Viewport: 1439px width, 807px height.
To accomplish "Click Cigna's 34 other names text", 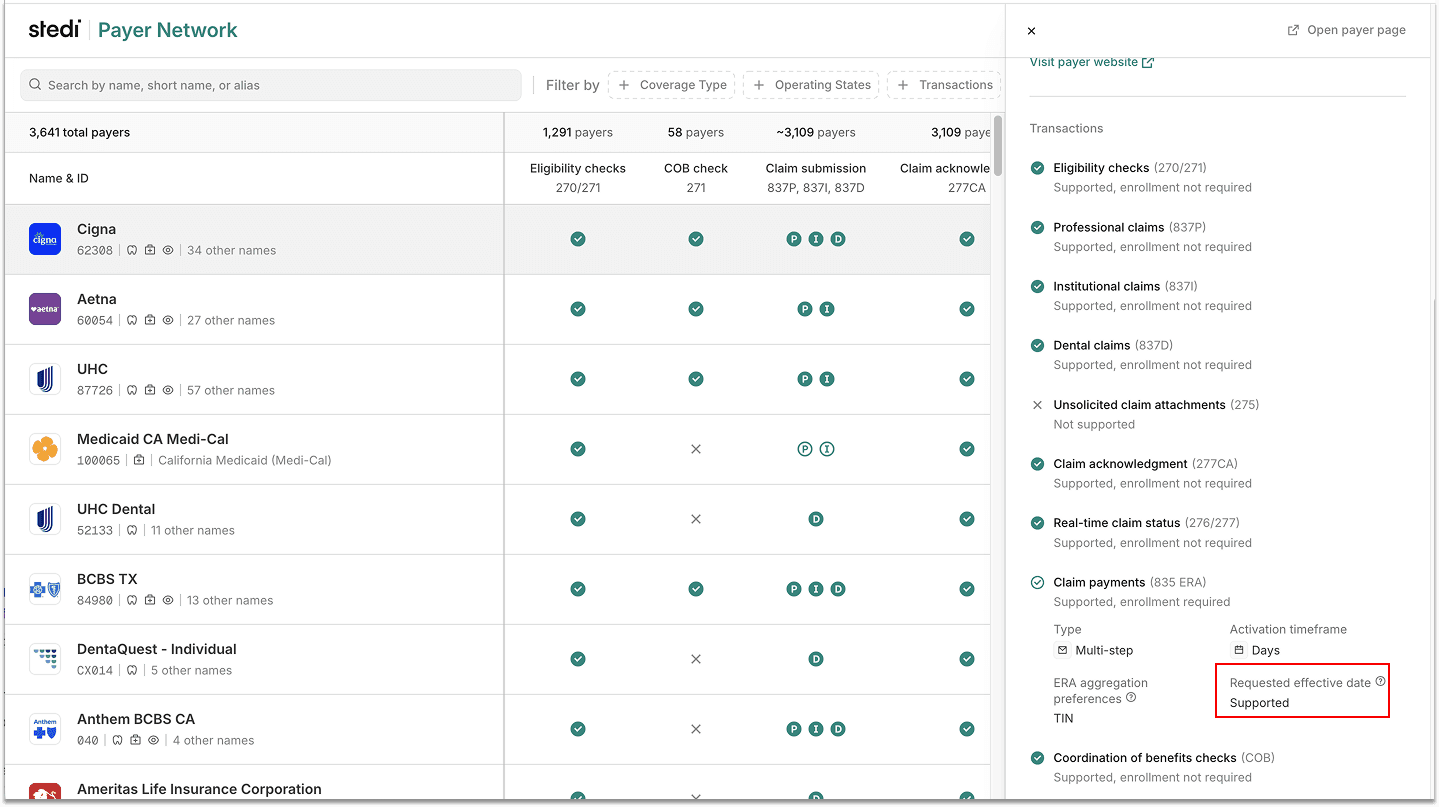I will point(231,250).
